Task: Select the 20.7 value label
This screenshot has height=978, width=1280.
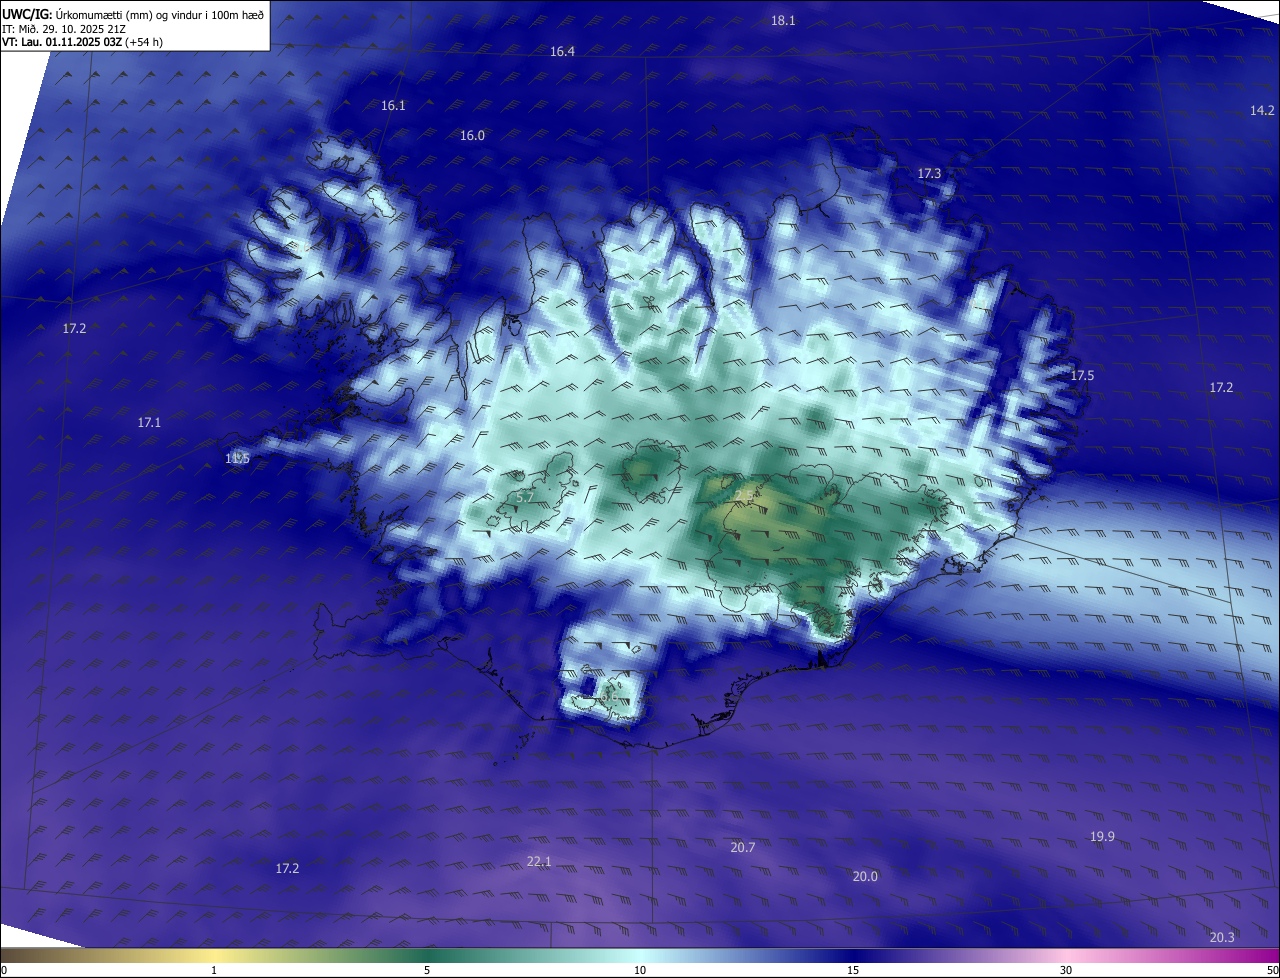Action: pyautogui.click(x=742, y=848)
